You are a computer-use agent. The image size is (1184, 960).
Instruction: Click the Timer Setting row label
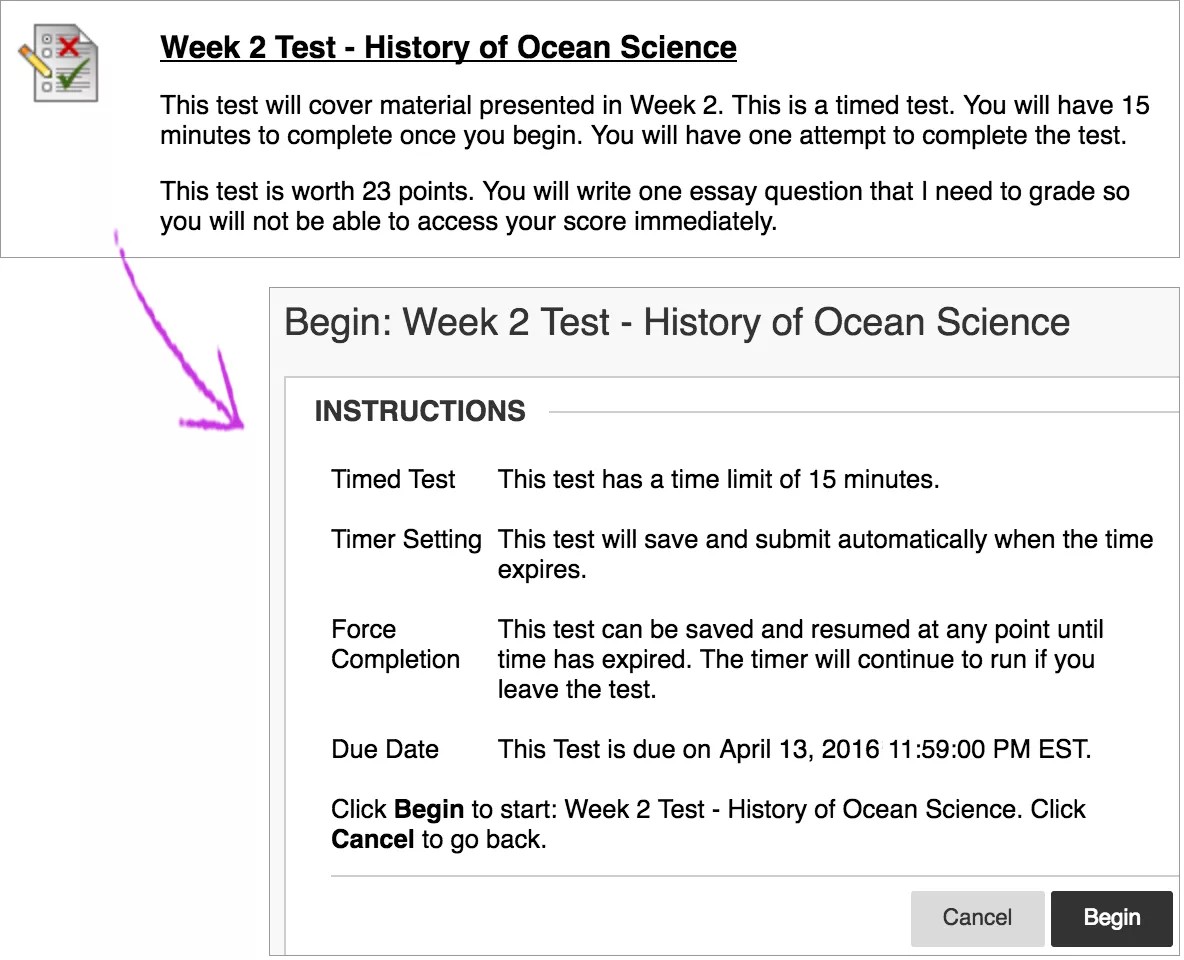point(406,539)
